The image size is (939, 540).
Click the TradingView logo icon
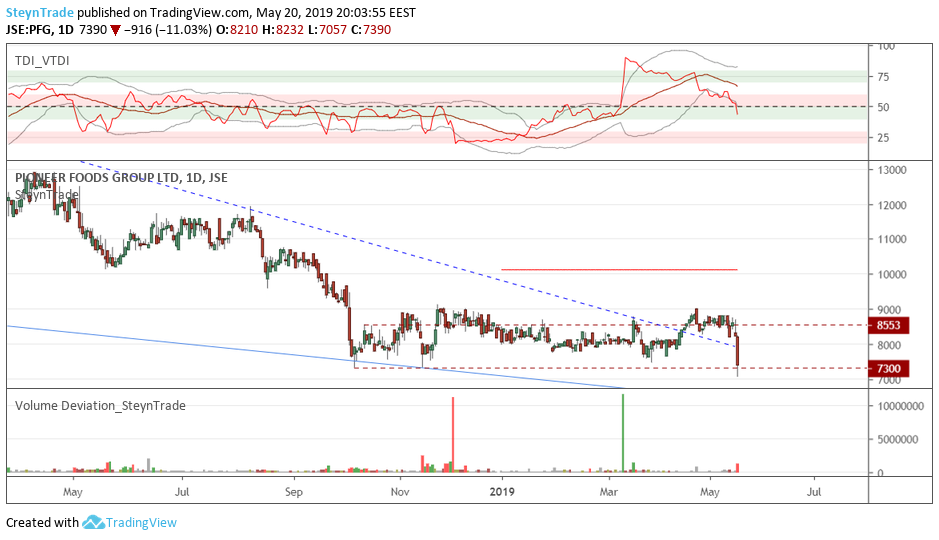tap(93, 522)
